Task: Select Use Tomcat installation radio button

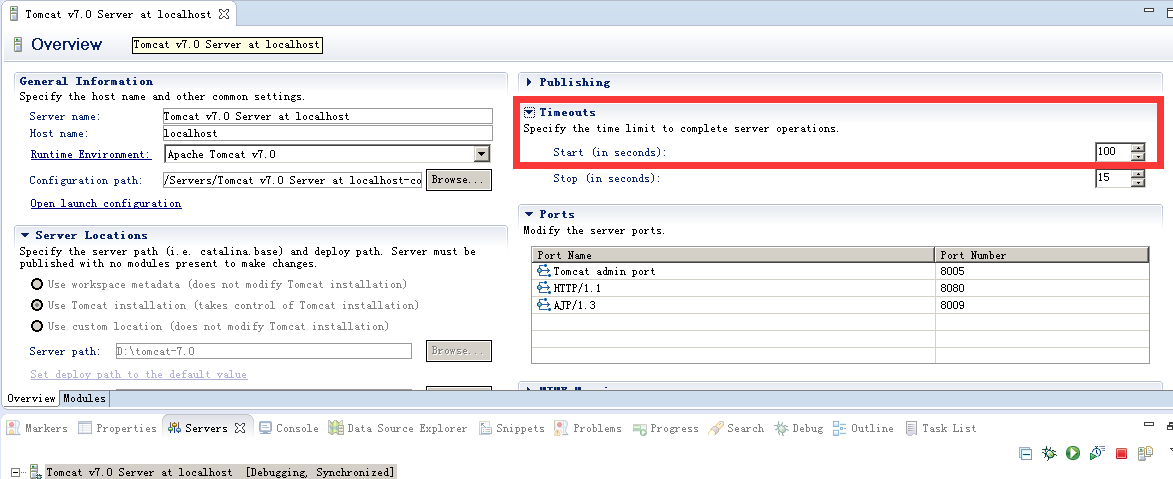Action: click(37, 305)
